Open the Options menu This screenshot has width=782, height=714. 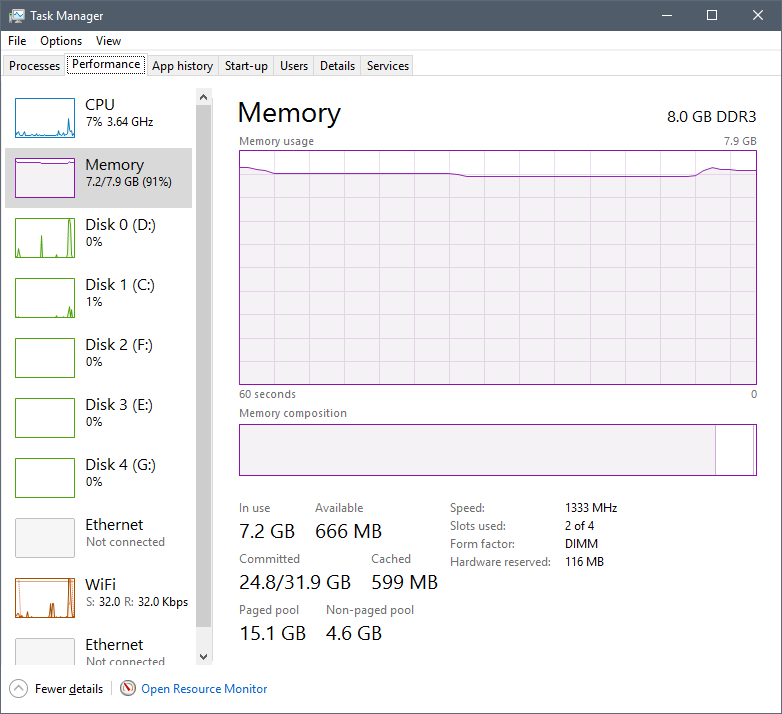click(61, 41)
